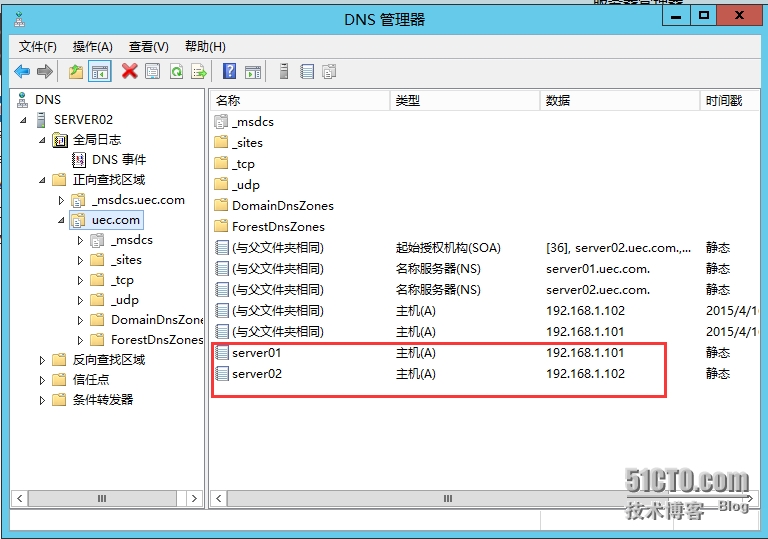768x539 pixels.
Task: Select the server02 host record
Action: 485,374
